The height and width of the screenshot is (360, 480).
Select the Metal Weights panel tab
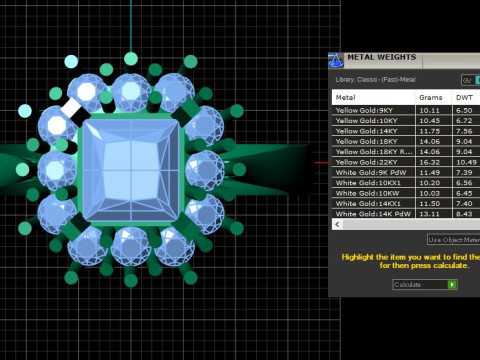(x=383, y=60)
